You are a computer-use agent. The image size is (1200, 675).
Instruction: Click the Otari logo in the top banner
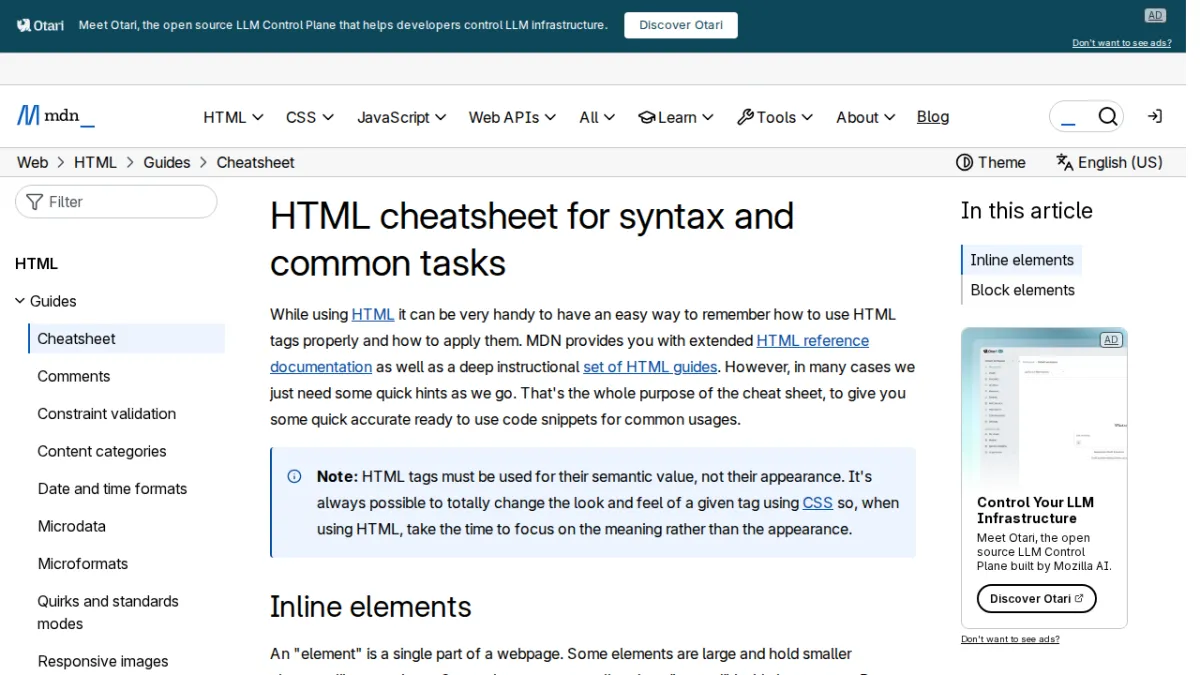pyautogui.click(x=40, y=25)
